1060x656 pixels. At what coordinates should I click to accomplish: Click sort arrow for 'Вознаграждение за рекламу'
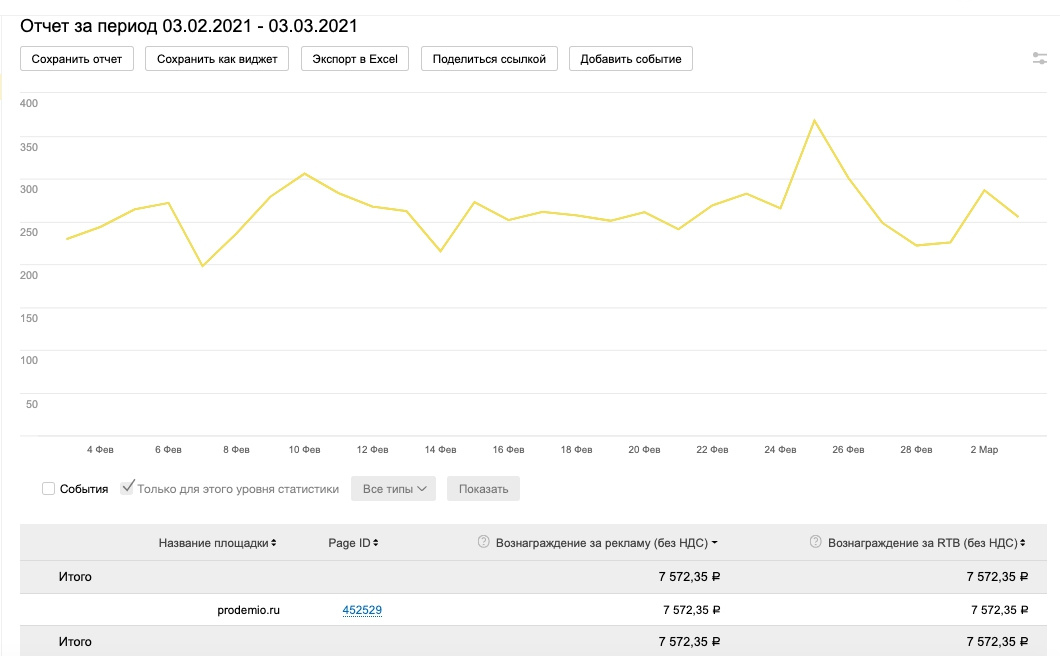coord(715,543)
